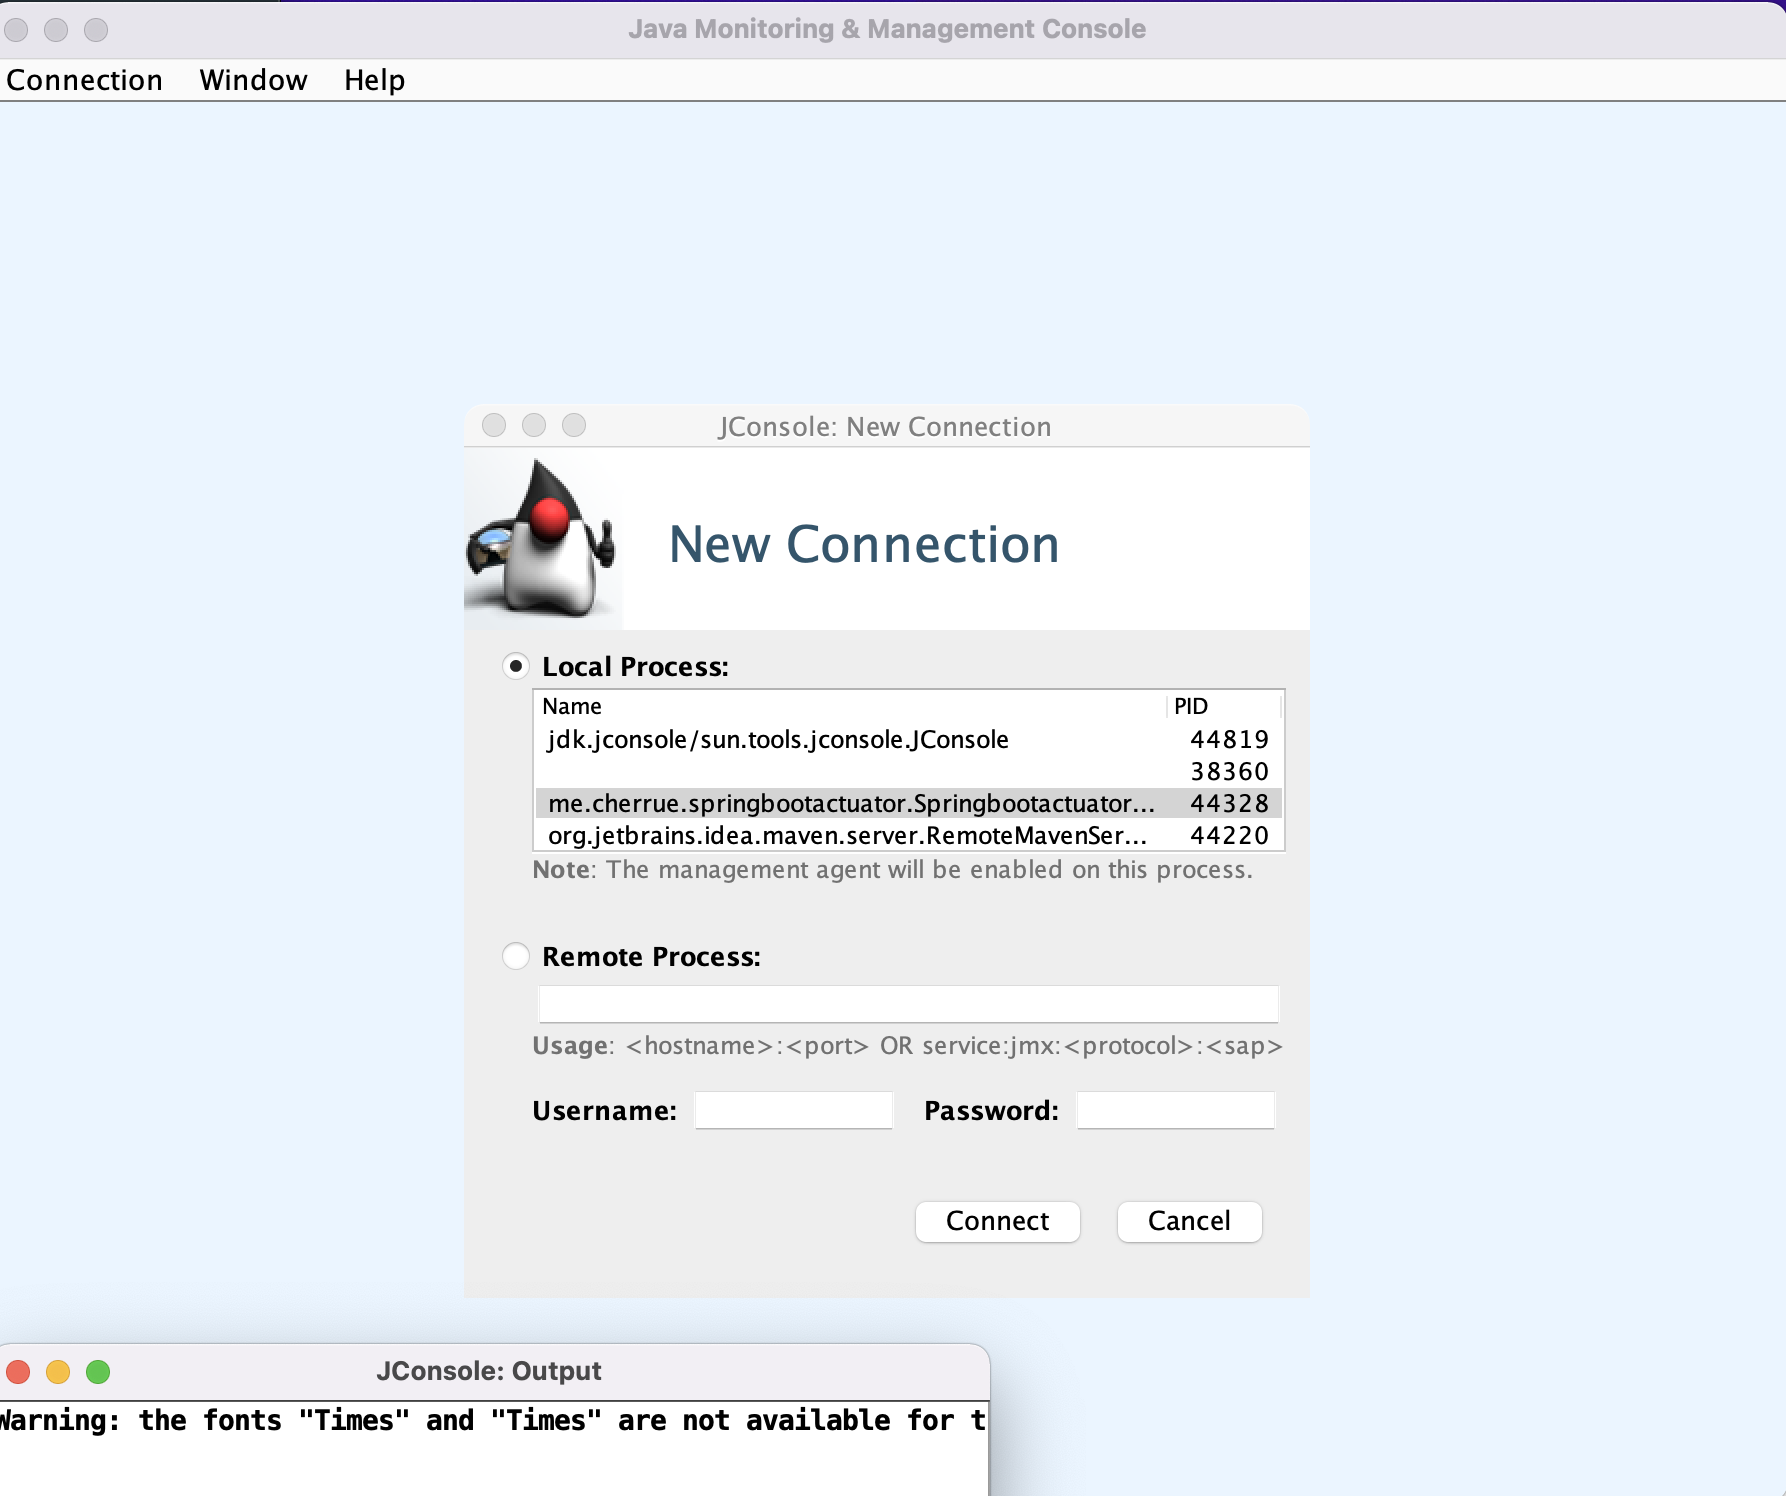Screen dimensions: 1786x1496
Task: Click the JConsole: New Connection title bar
Action: [x=885, y=426]
